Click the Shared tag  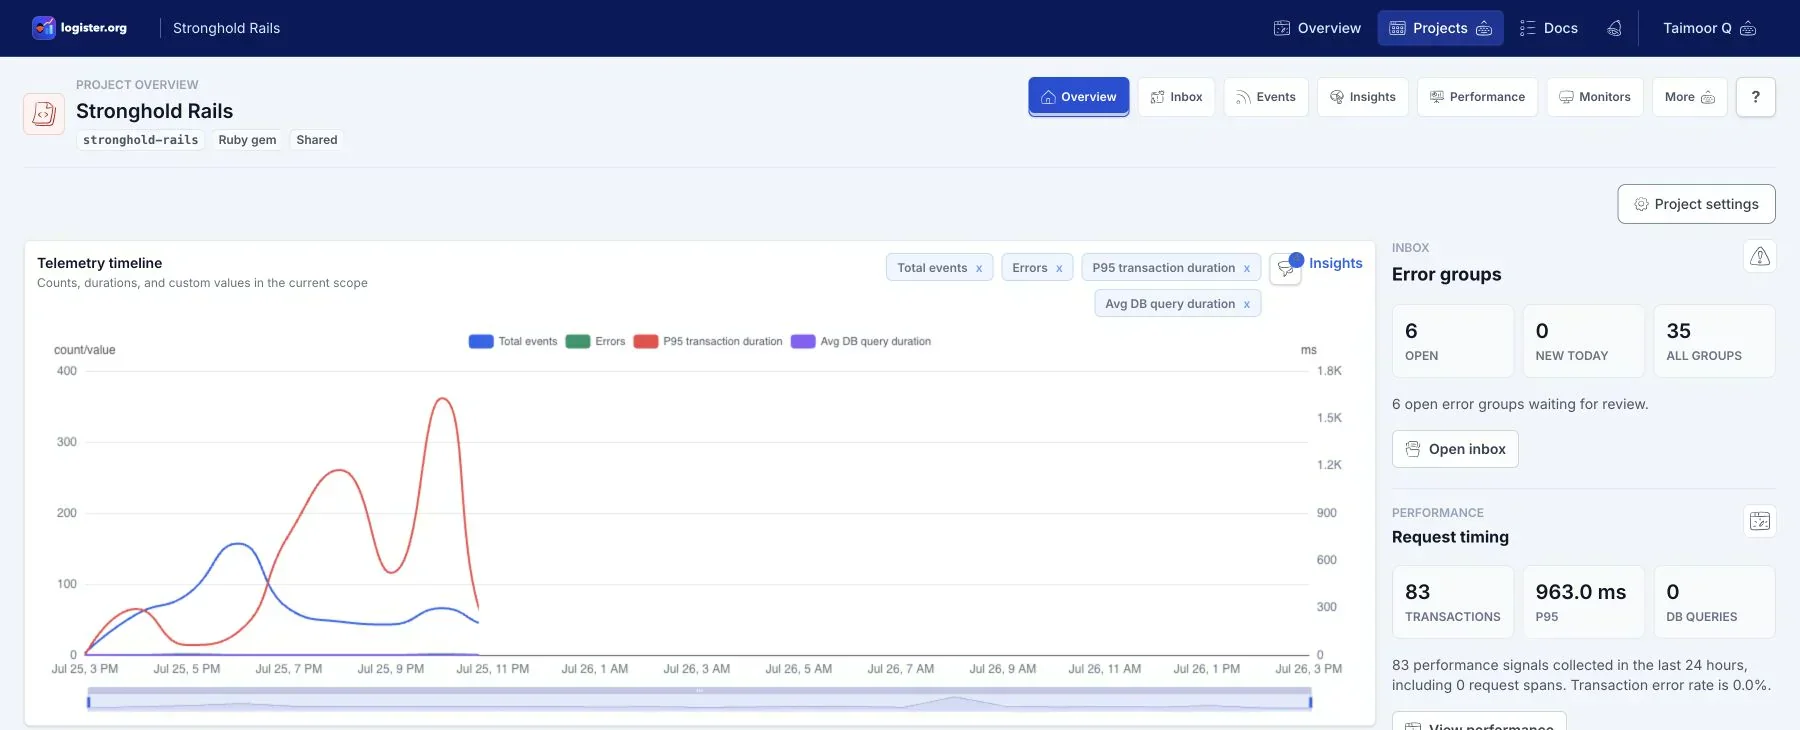coord(317,140)
